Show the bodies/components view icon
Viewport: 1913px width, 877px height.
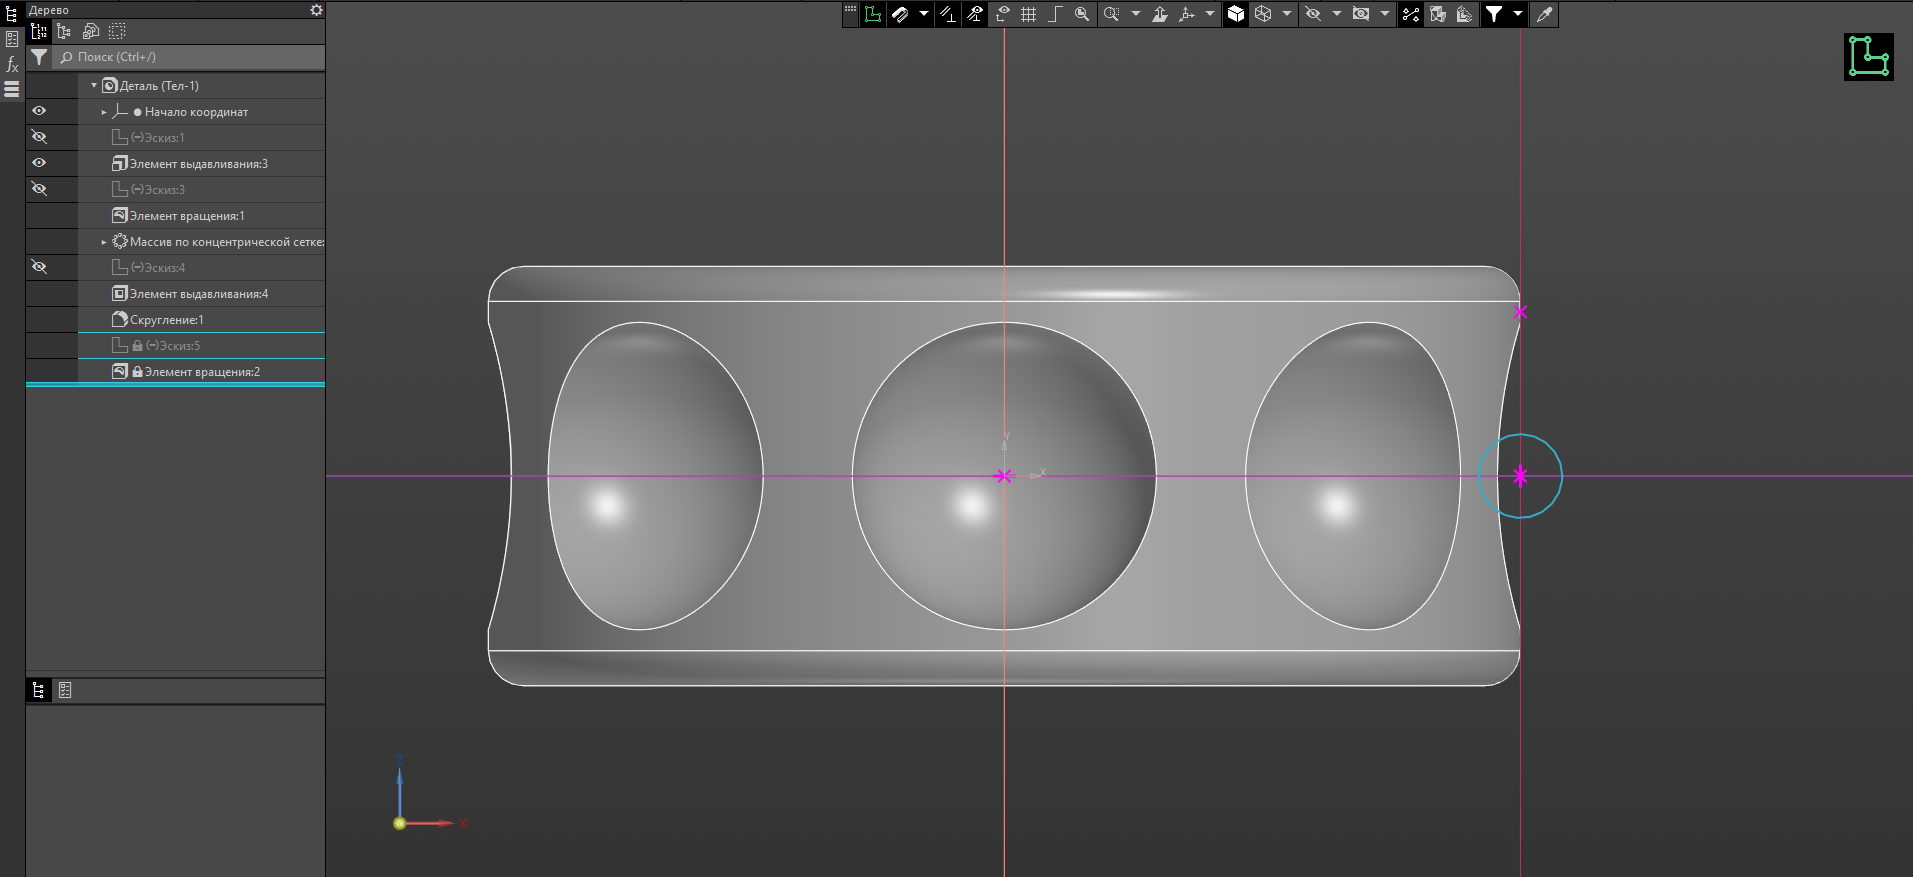[91, 32]
